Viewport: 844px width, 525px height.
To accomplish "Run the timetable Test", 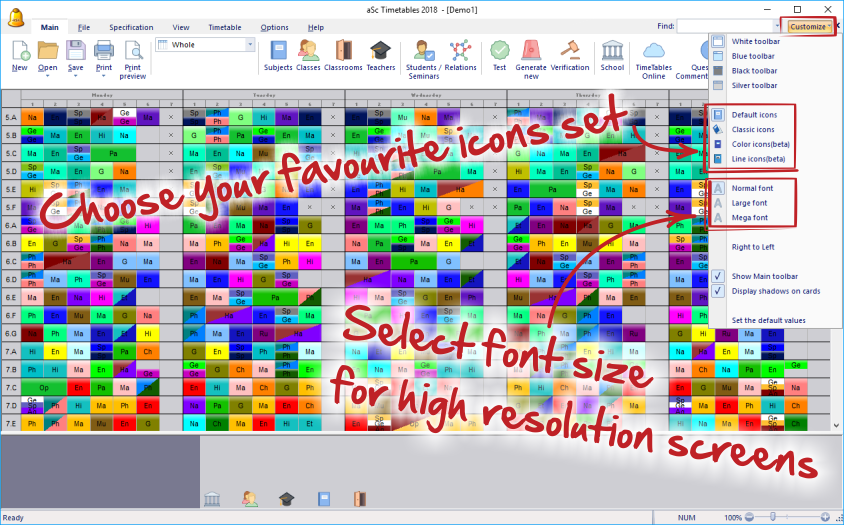I will [500, 55].
